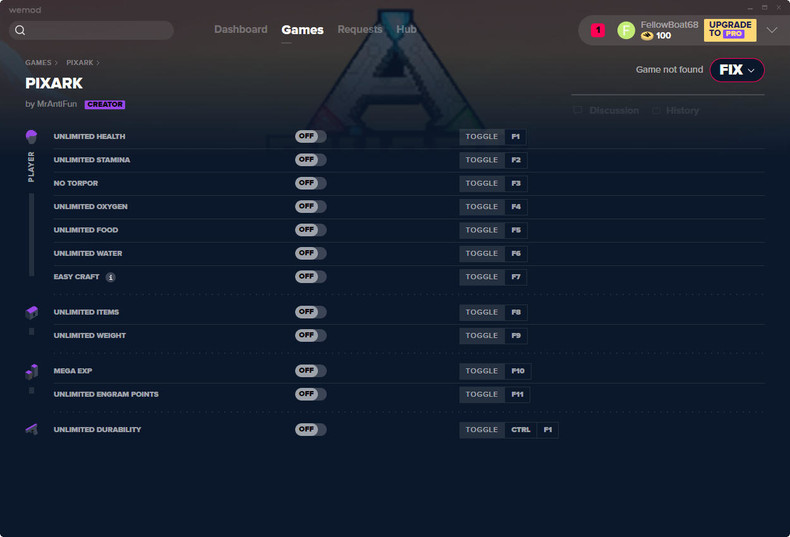Image resolution: width=790 pixels, height=537 pixels.
Task: Enable Unlimited Oxygen switch
Action: click(310, 207)
